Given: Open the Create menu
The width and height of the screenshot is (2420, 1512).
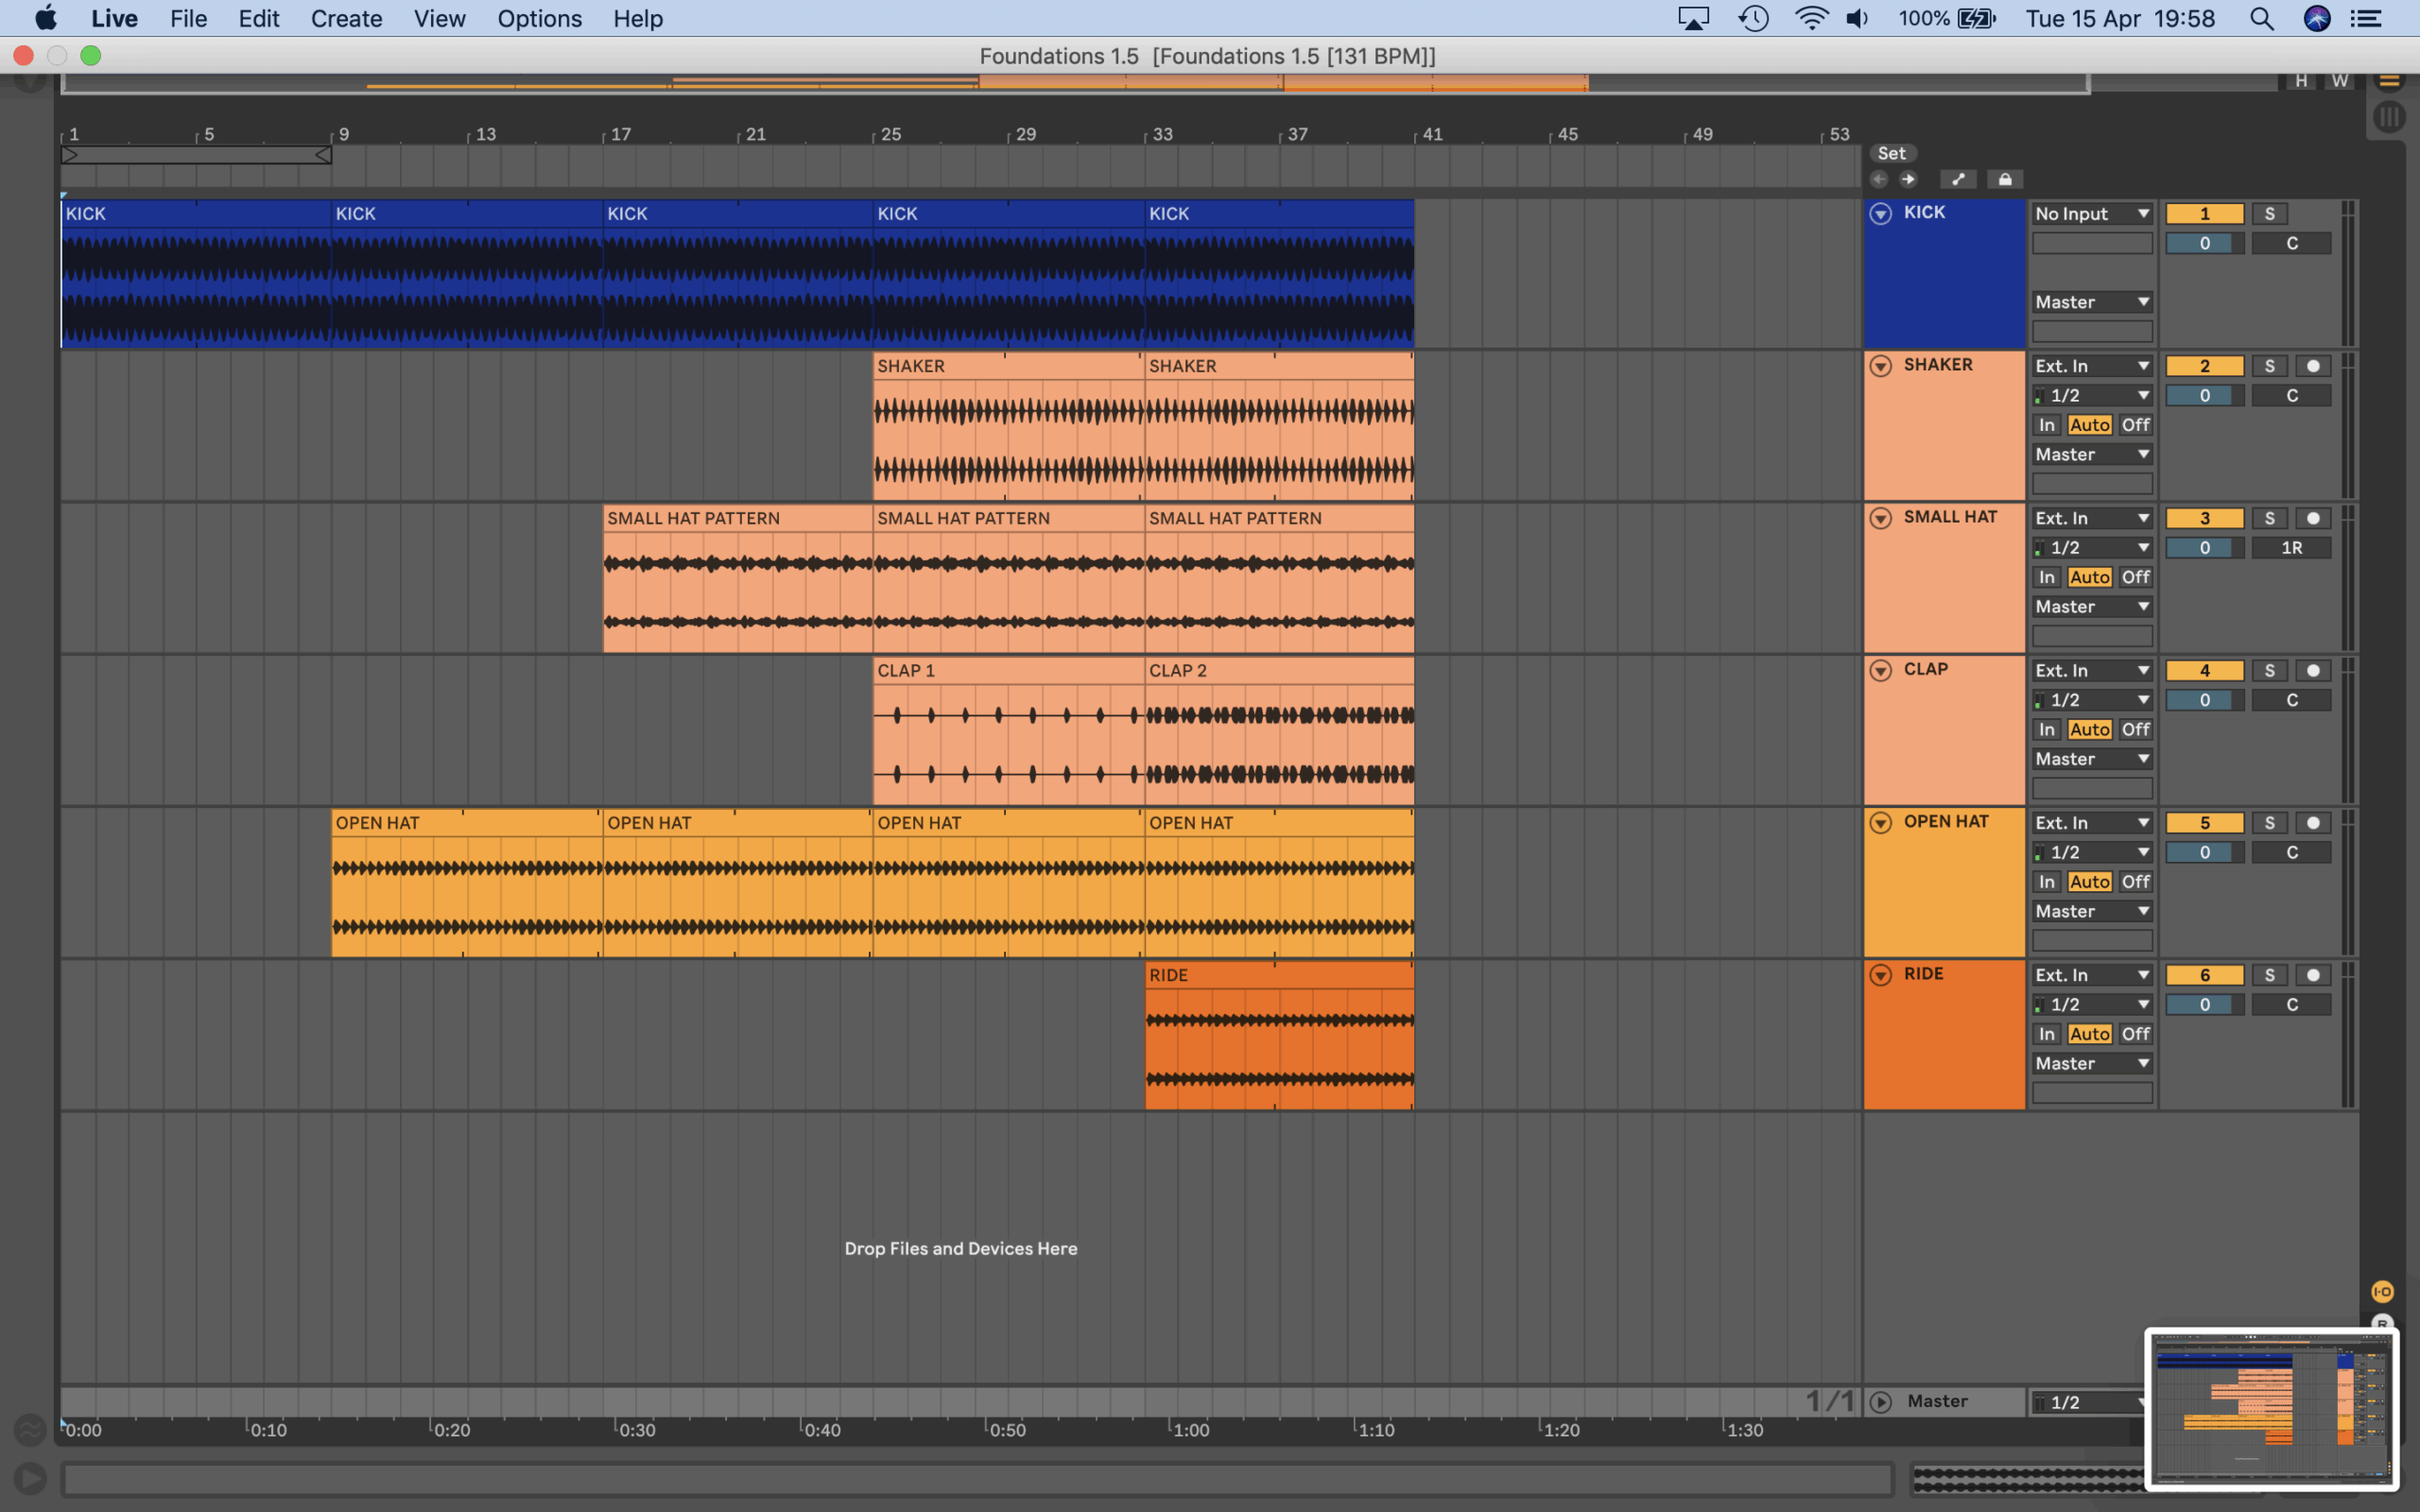Looking at the screenshot, I should 346,19.
